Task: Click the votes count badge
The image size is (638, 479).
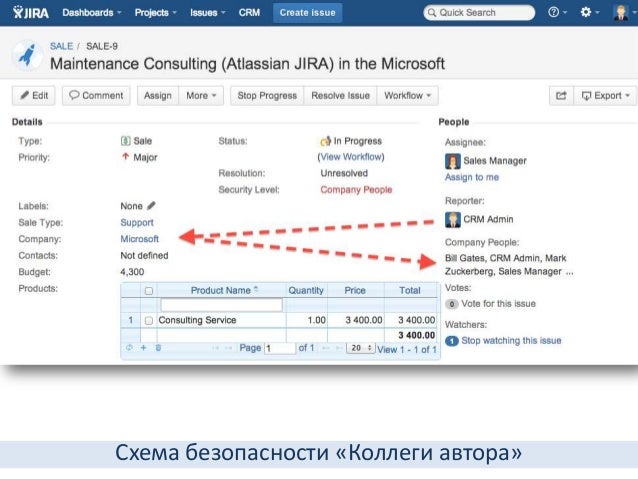Action: (452, 304)
